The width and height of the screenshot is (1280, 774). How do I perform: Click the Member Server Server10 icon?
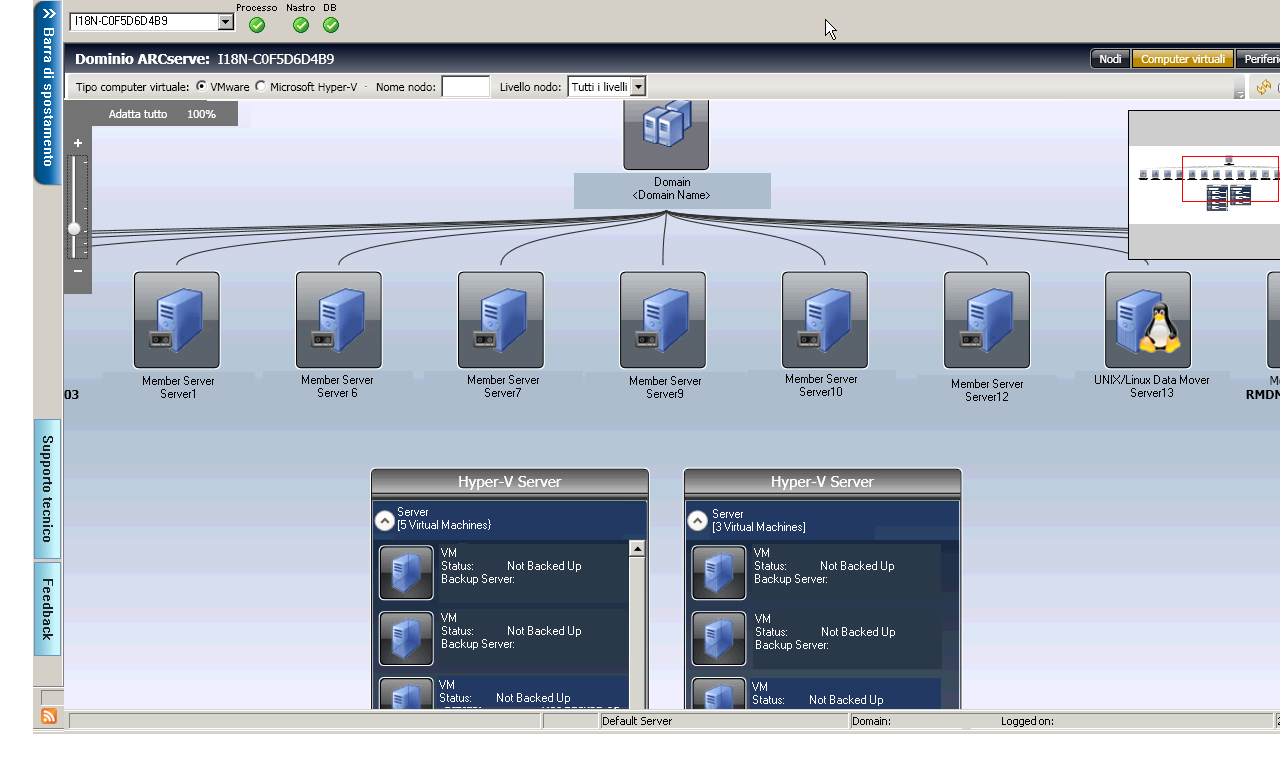click(x=825, y=320)
